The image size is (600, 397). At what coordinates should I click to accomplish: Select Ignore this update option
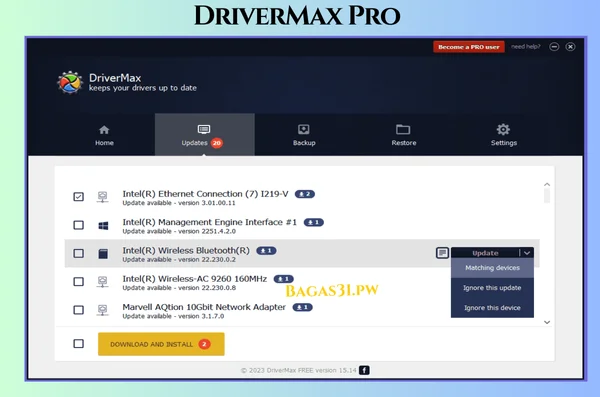pyautogui.click(x=492, y=288)
